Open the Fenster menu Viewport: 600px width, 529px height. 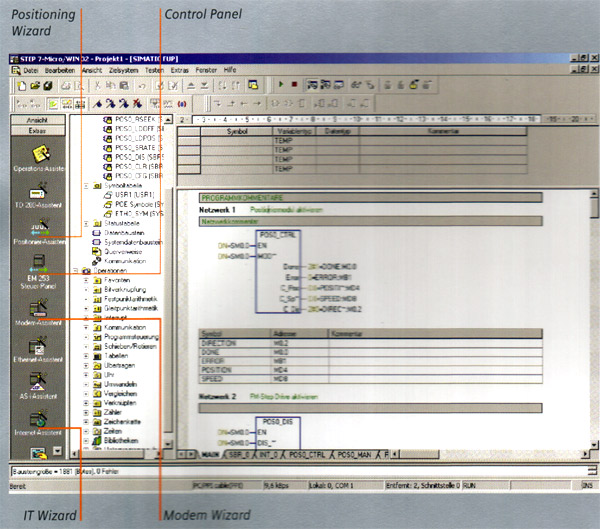point(206,70)
